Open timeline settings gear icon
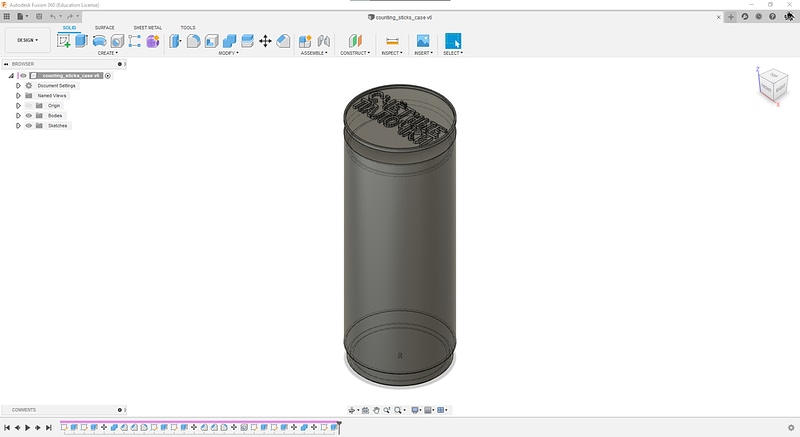This screenshot has height=437, width=800. tap(791, 427)
